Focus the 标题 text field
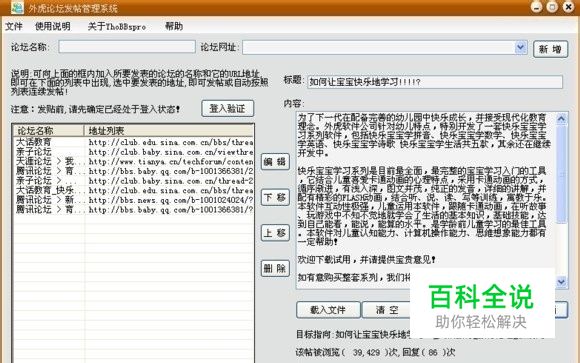The image size is (580, 363). click(x=435, y=82)
